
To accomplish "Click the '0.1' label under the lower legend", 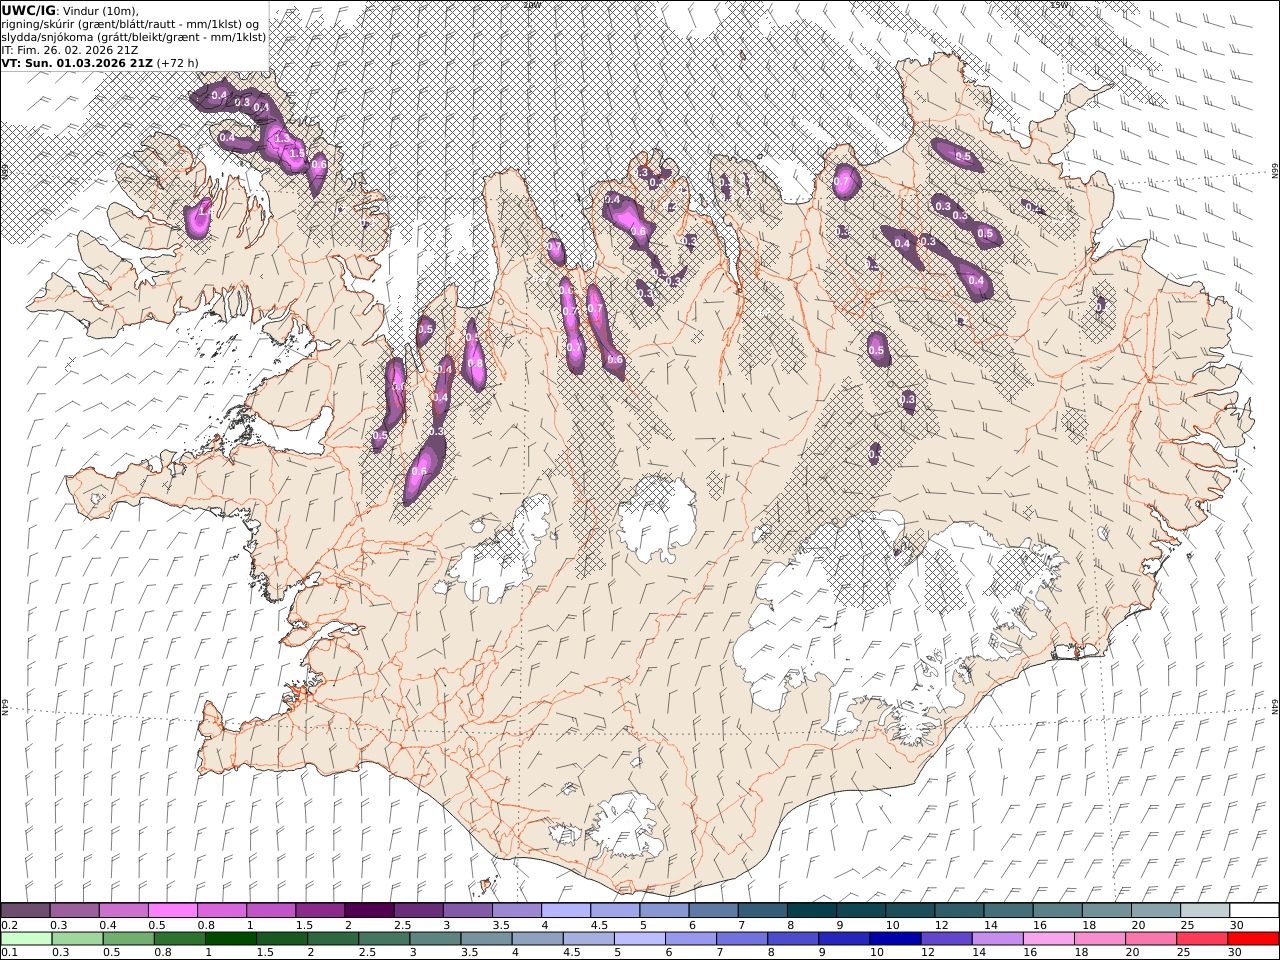I will tap(9, 952).
